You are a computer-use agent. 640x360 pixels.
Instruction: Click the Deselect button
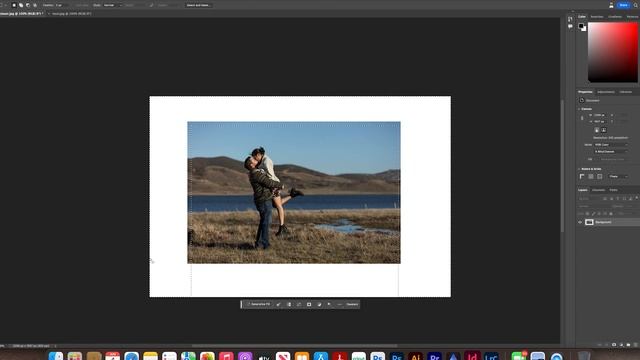(x=352, y=304)
